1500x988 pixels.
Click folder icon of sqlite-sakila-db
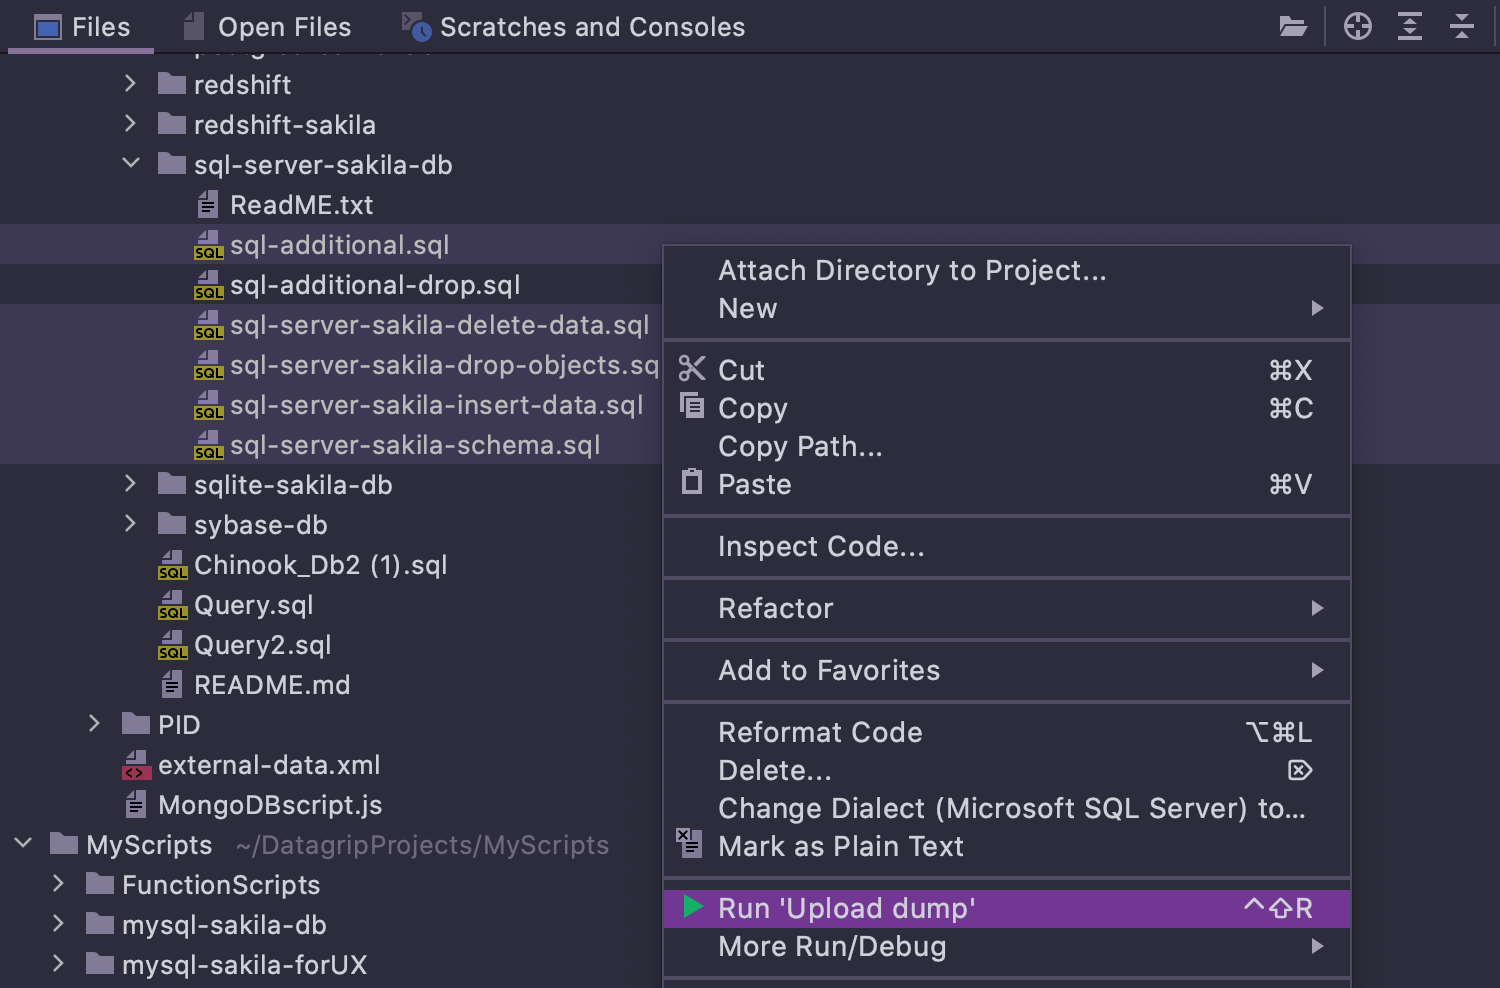pyautogui.click(x=172, y=484)
